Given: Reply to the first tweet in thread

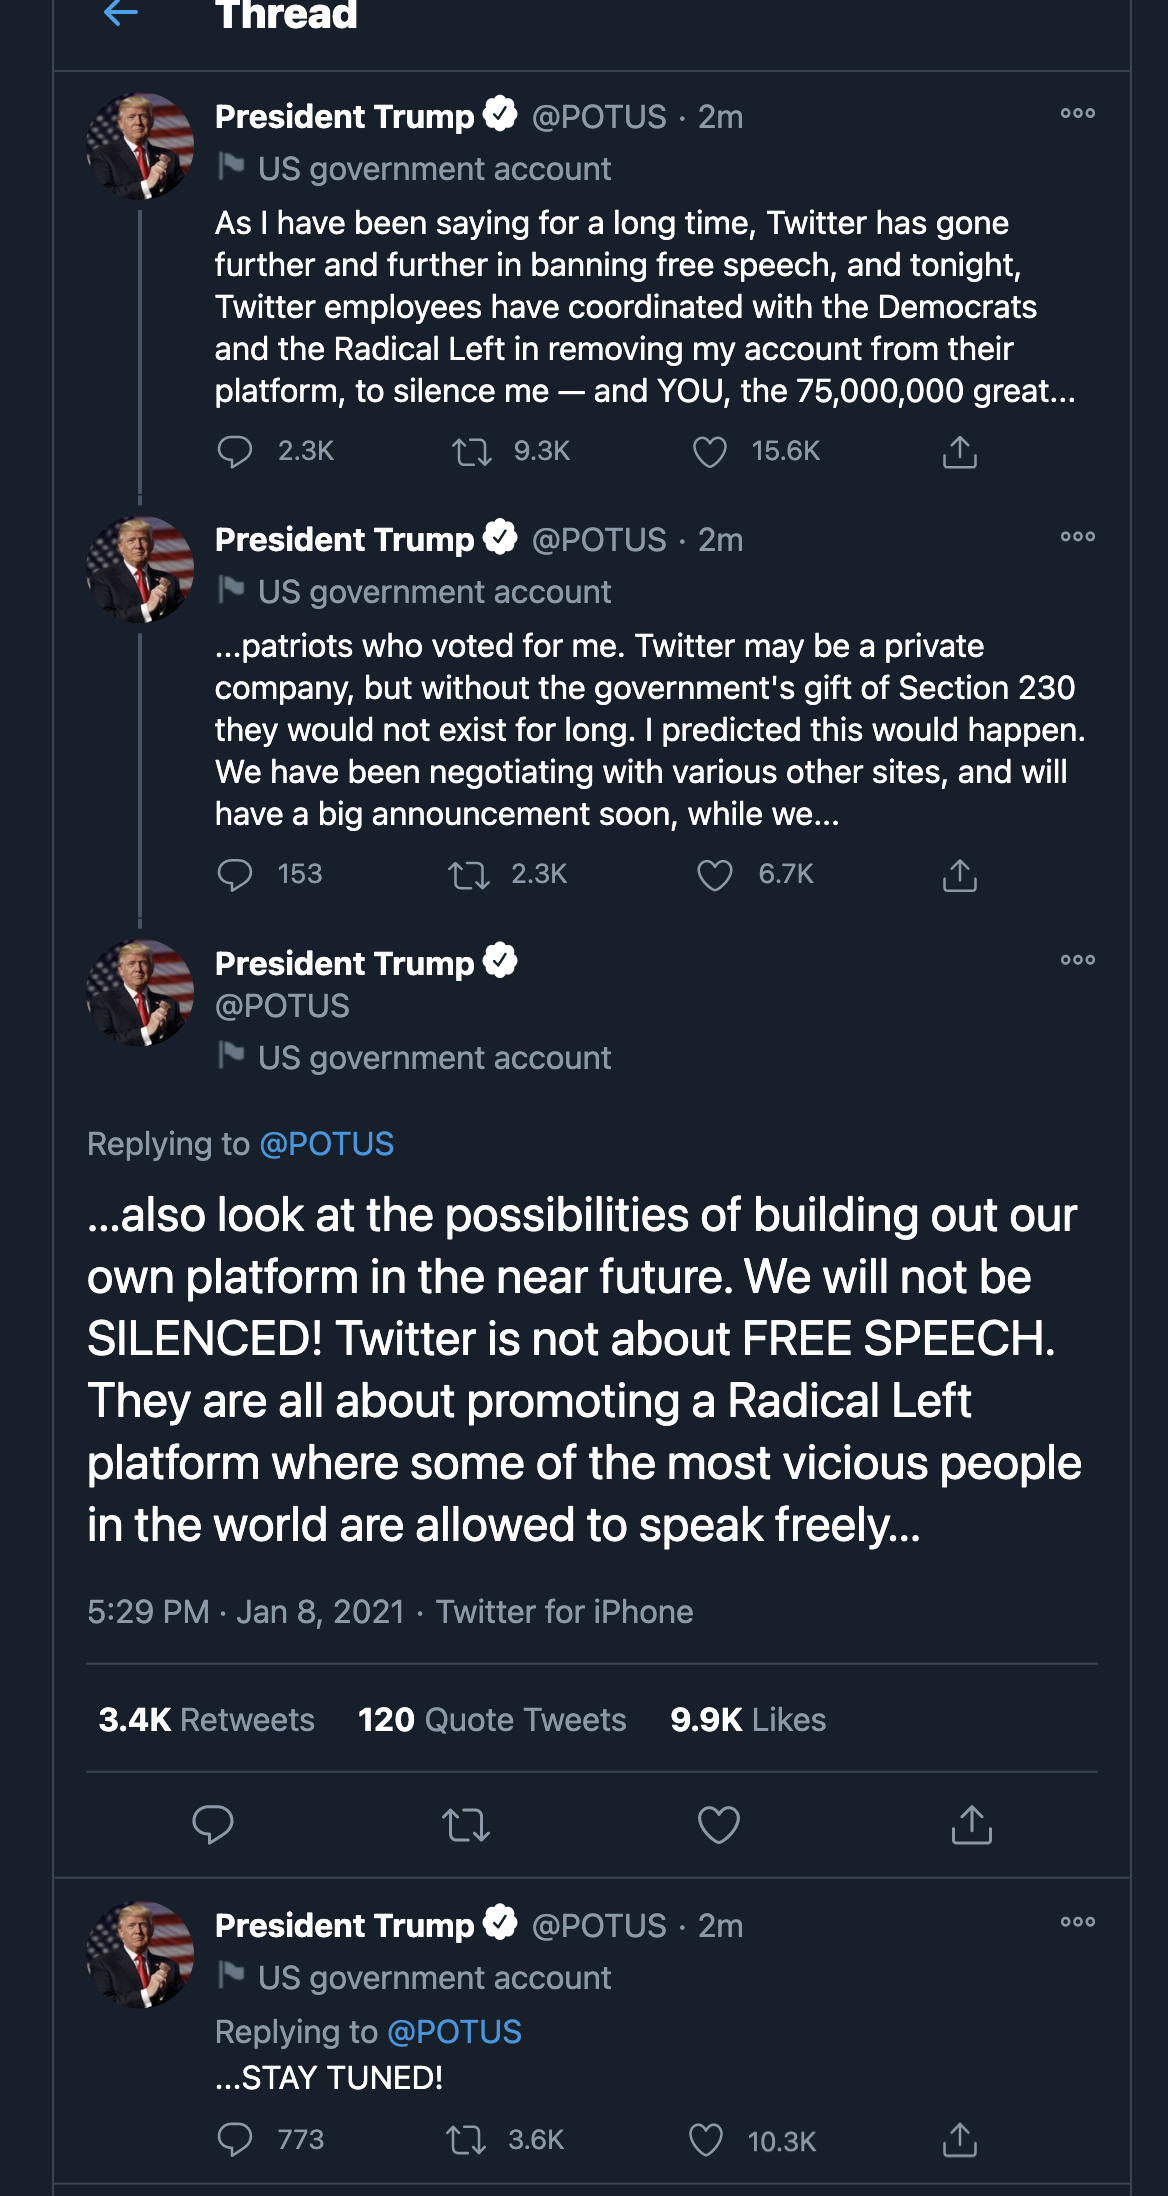Looking at the screenshot, I should click(235, 452).
